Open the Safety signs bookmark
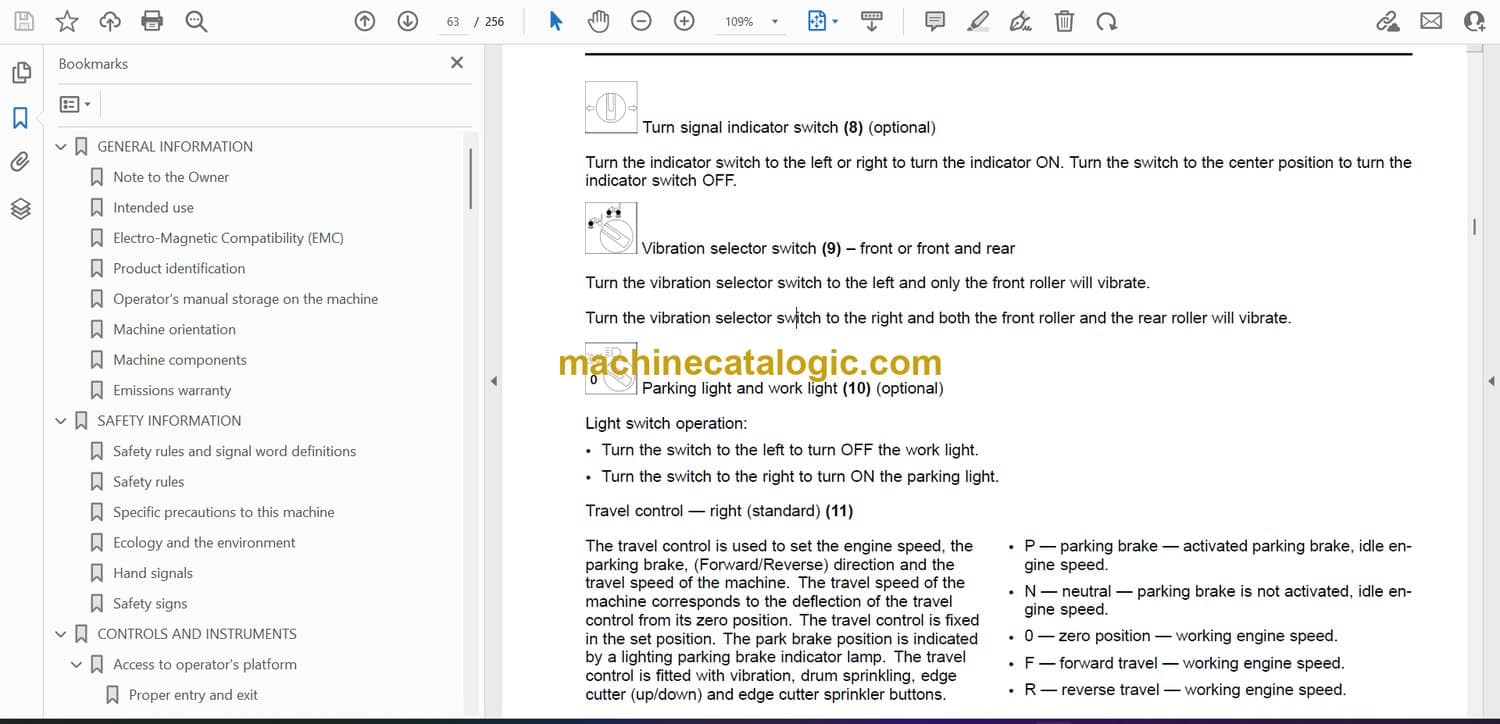This screenshot has width=1500, height=724. tap(150, 603)
